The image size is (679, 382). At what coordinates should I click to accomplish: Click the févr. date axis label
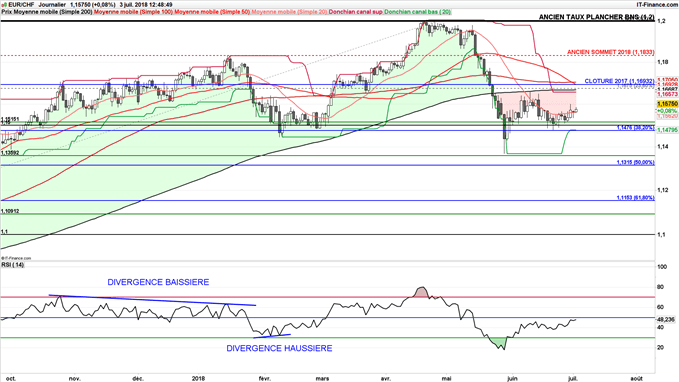click(265, 378)
